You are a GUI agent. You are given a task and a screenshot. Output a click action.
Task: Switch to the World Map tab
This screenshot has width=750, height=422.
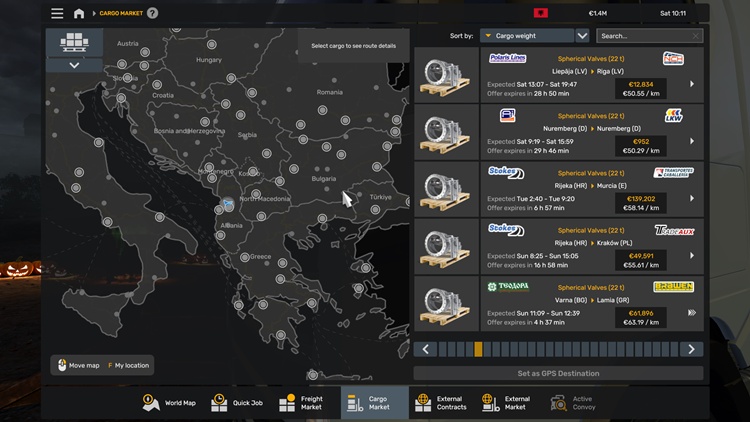(170, 403)
